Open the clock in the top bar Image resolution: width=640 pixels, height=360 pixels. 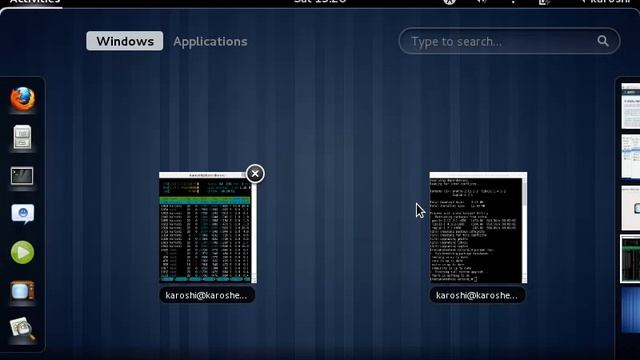coord(320,2)
